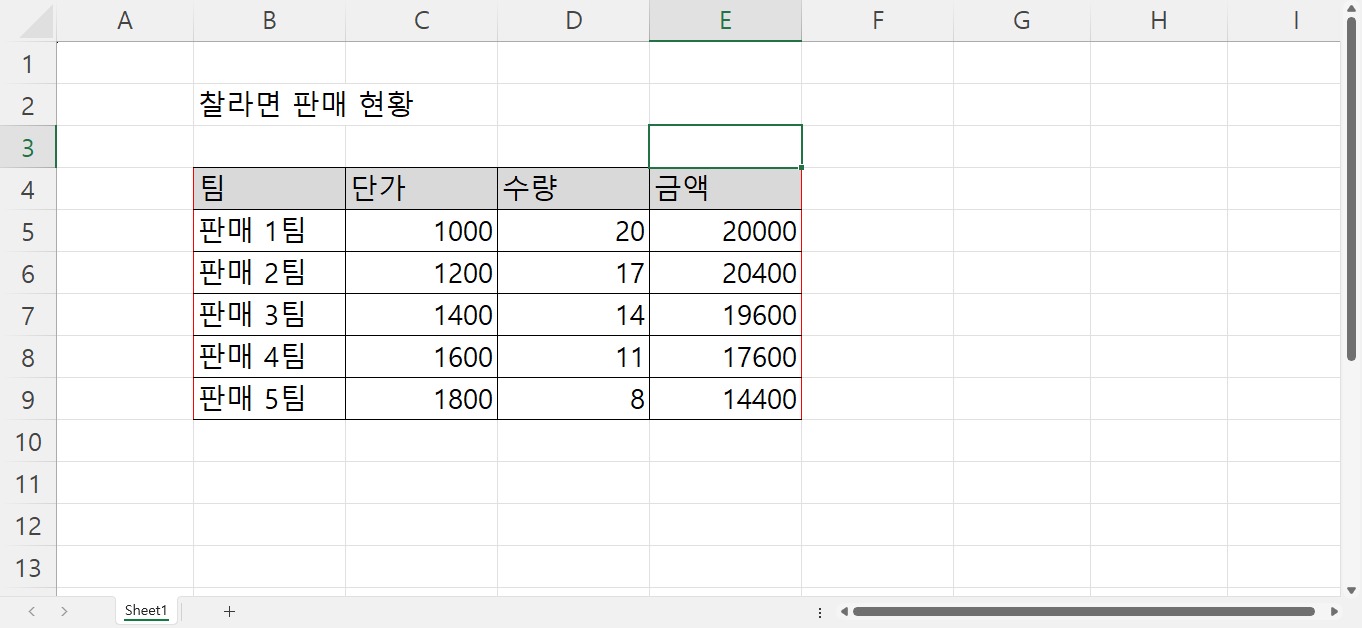The width and height of the screenshot is (1362, 628).
Task: Select row 5 header
Action: point(28,231)
